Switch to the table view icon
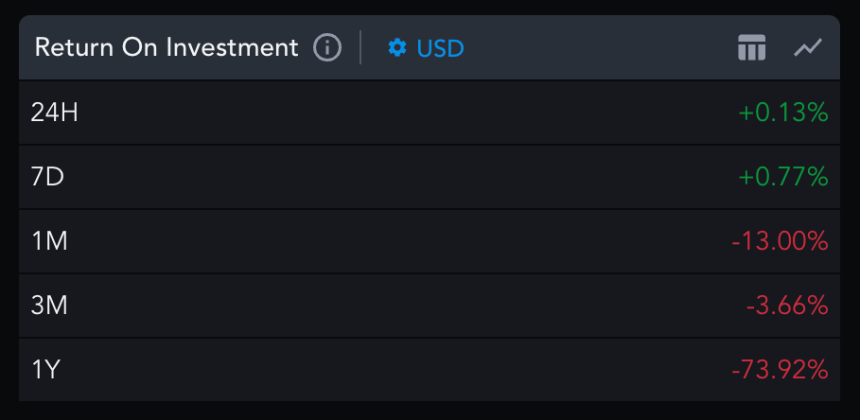Screen dimensions: 860x420 coord(751,47)
